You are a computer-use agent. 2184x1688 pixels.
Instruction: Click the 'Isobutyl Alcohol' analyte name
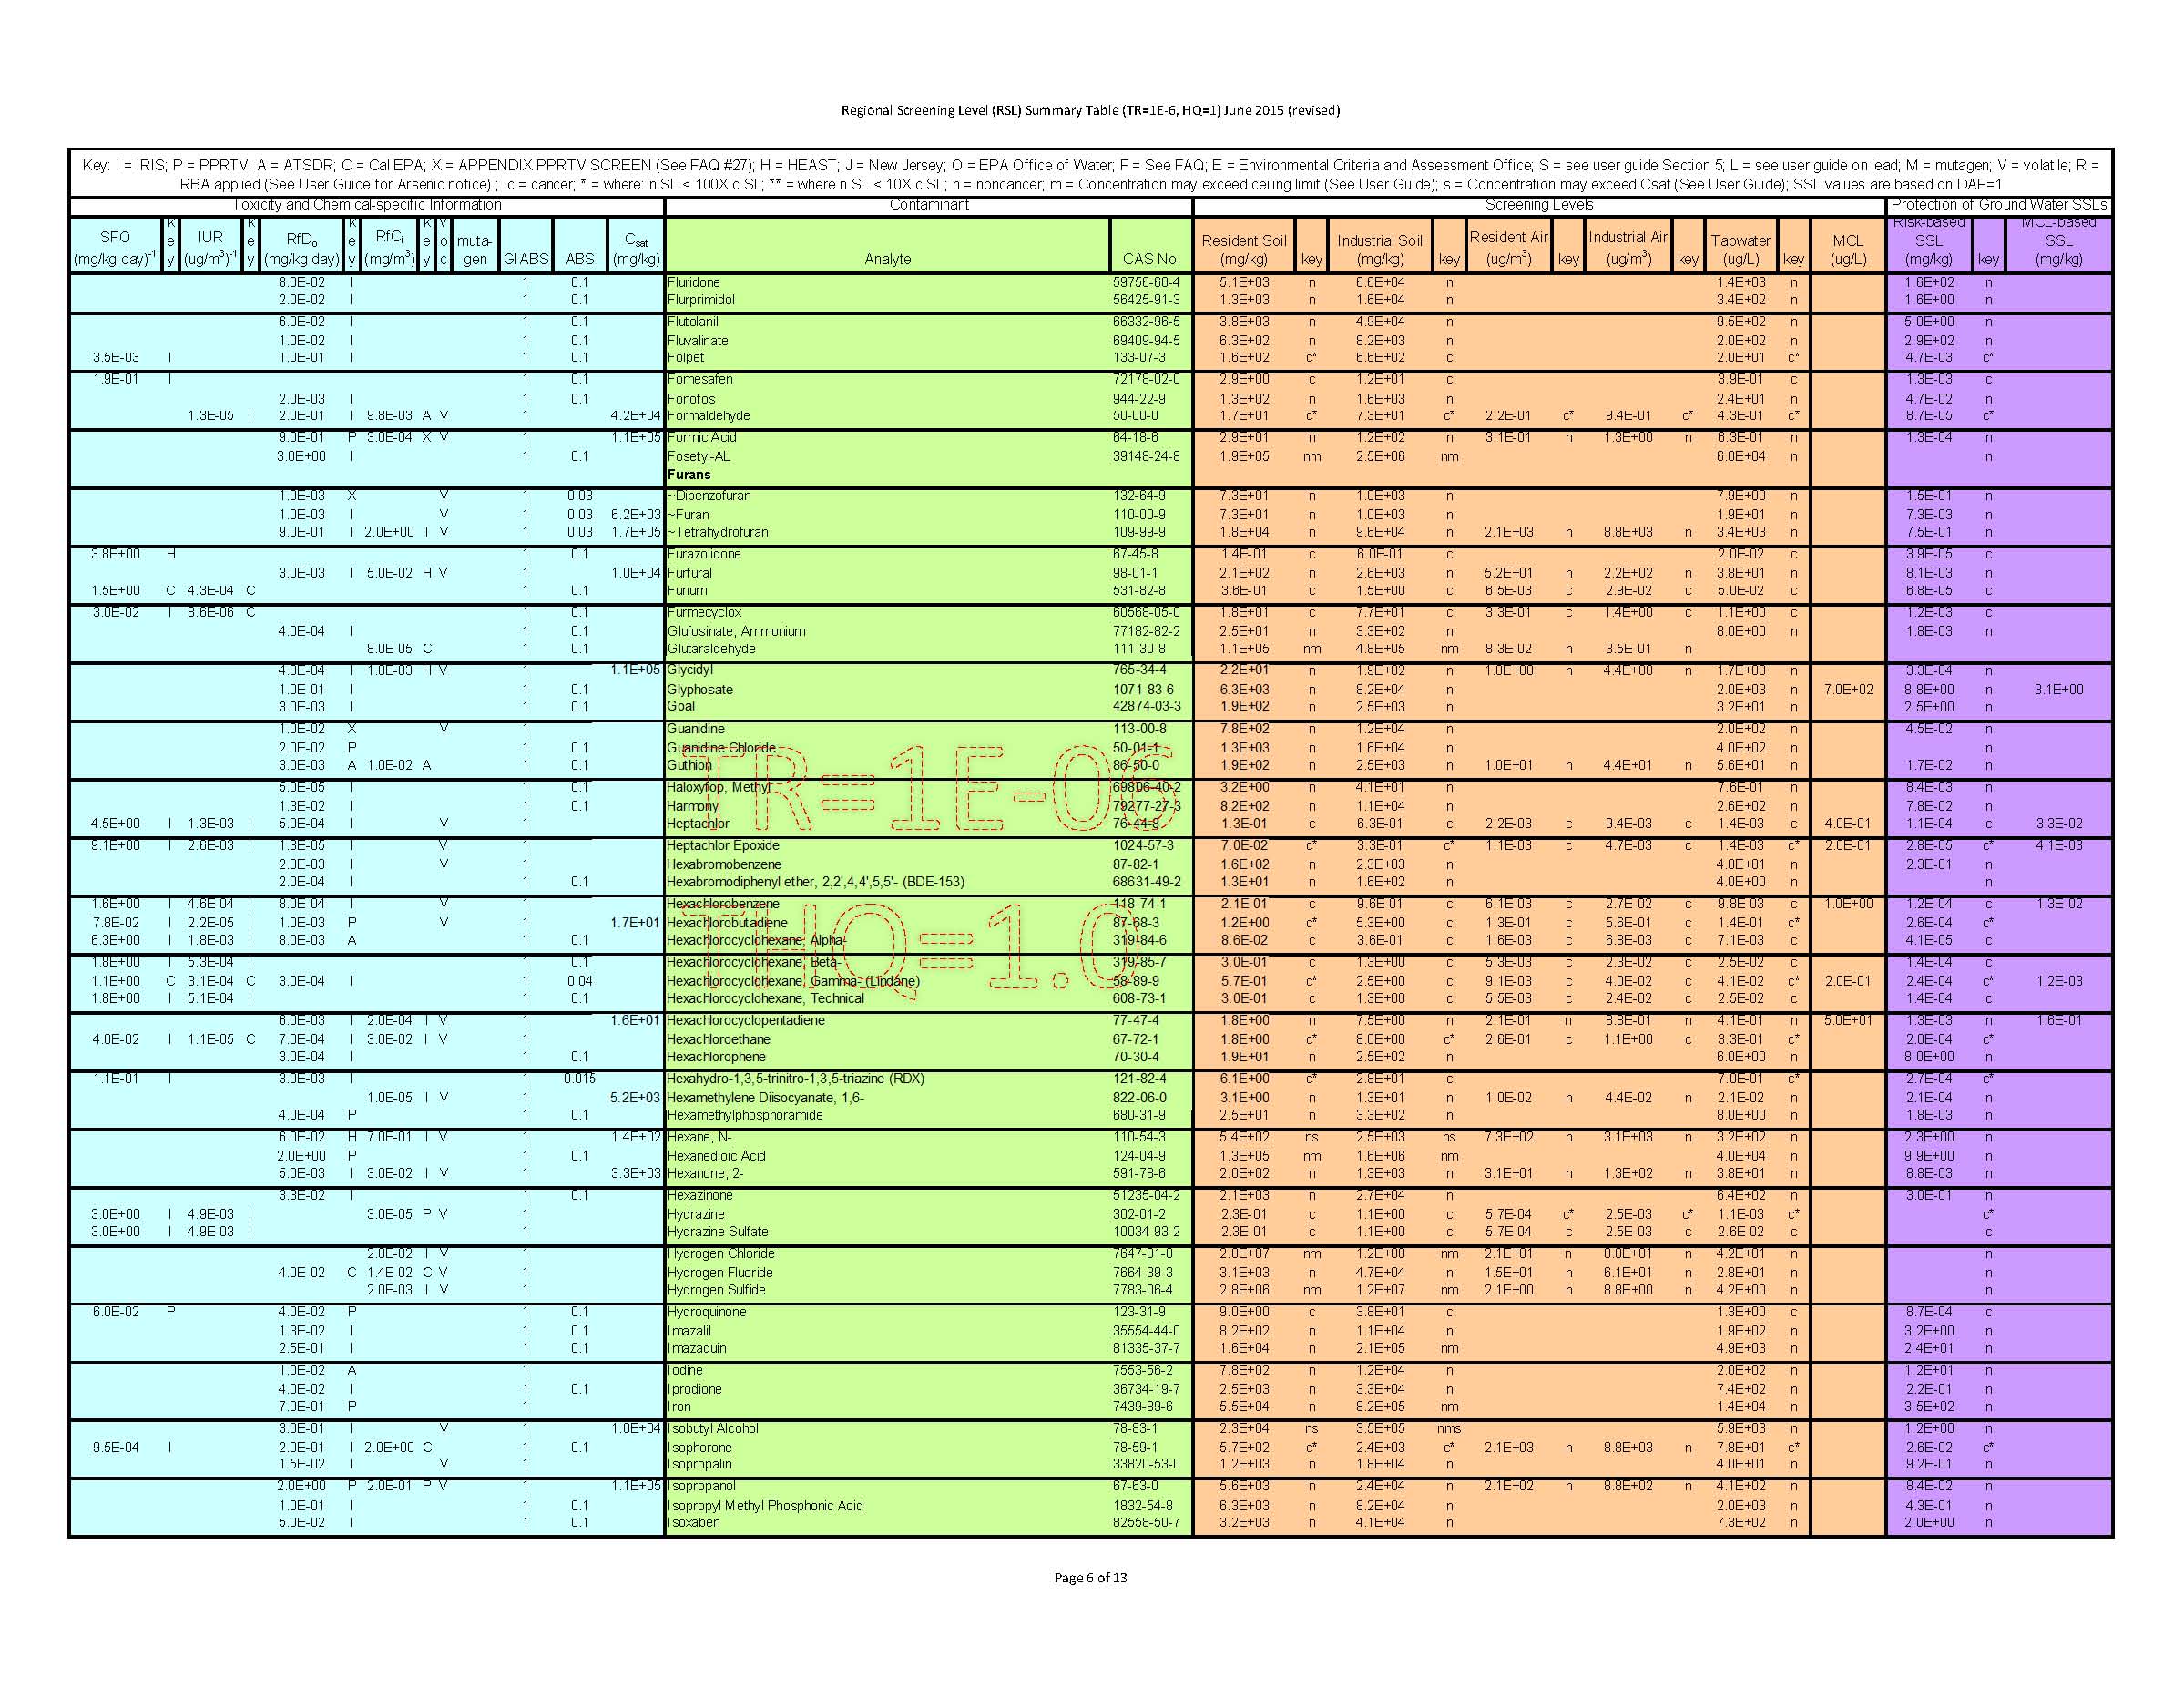coord(713,1429)
